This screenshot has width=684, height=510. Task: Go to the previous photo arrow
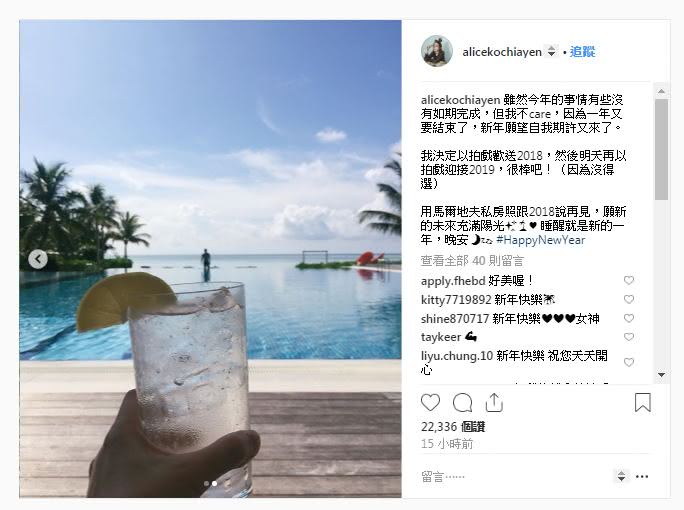[38, 259]
